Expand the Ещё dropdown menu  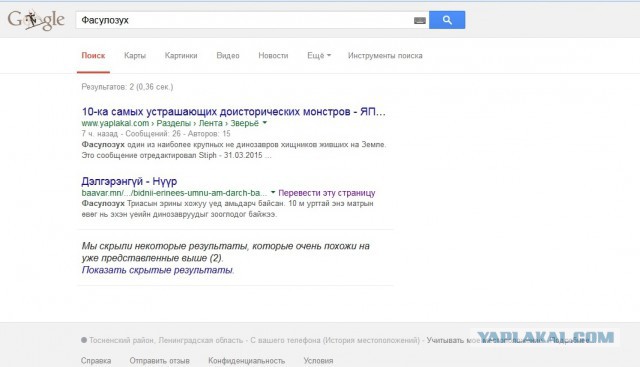point(319,56)
